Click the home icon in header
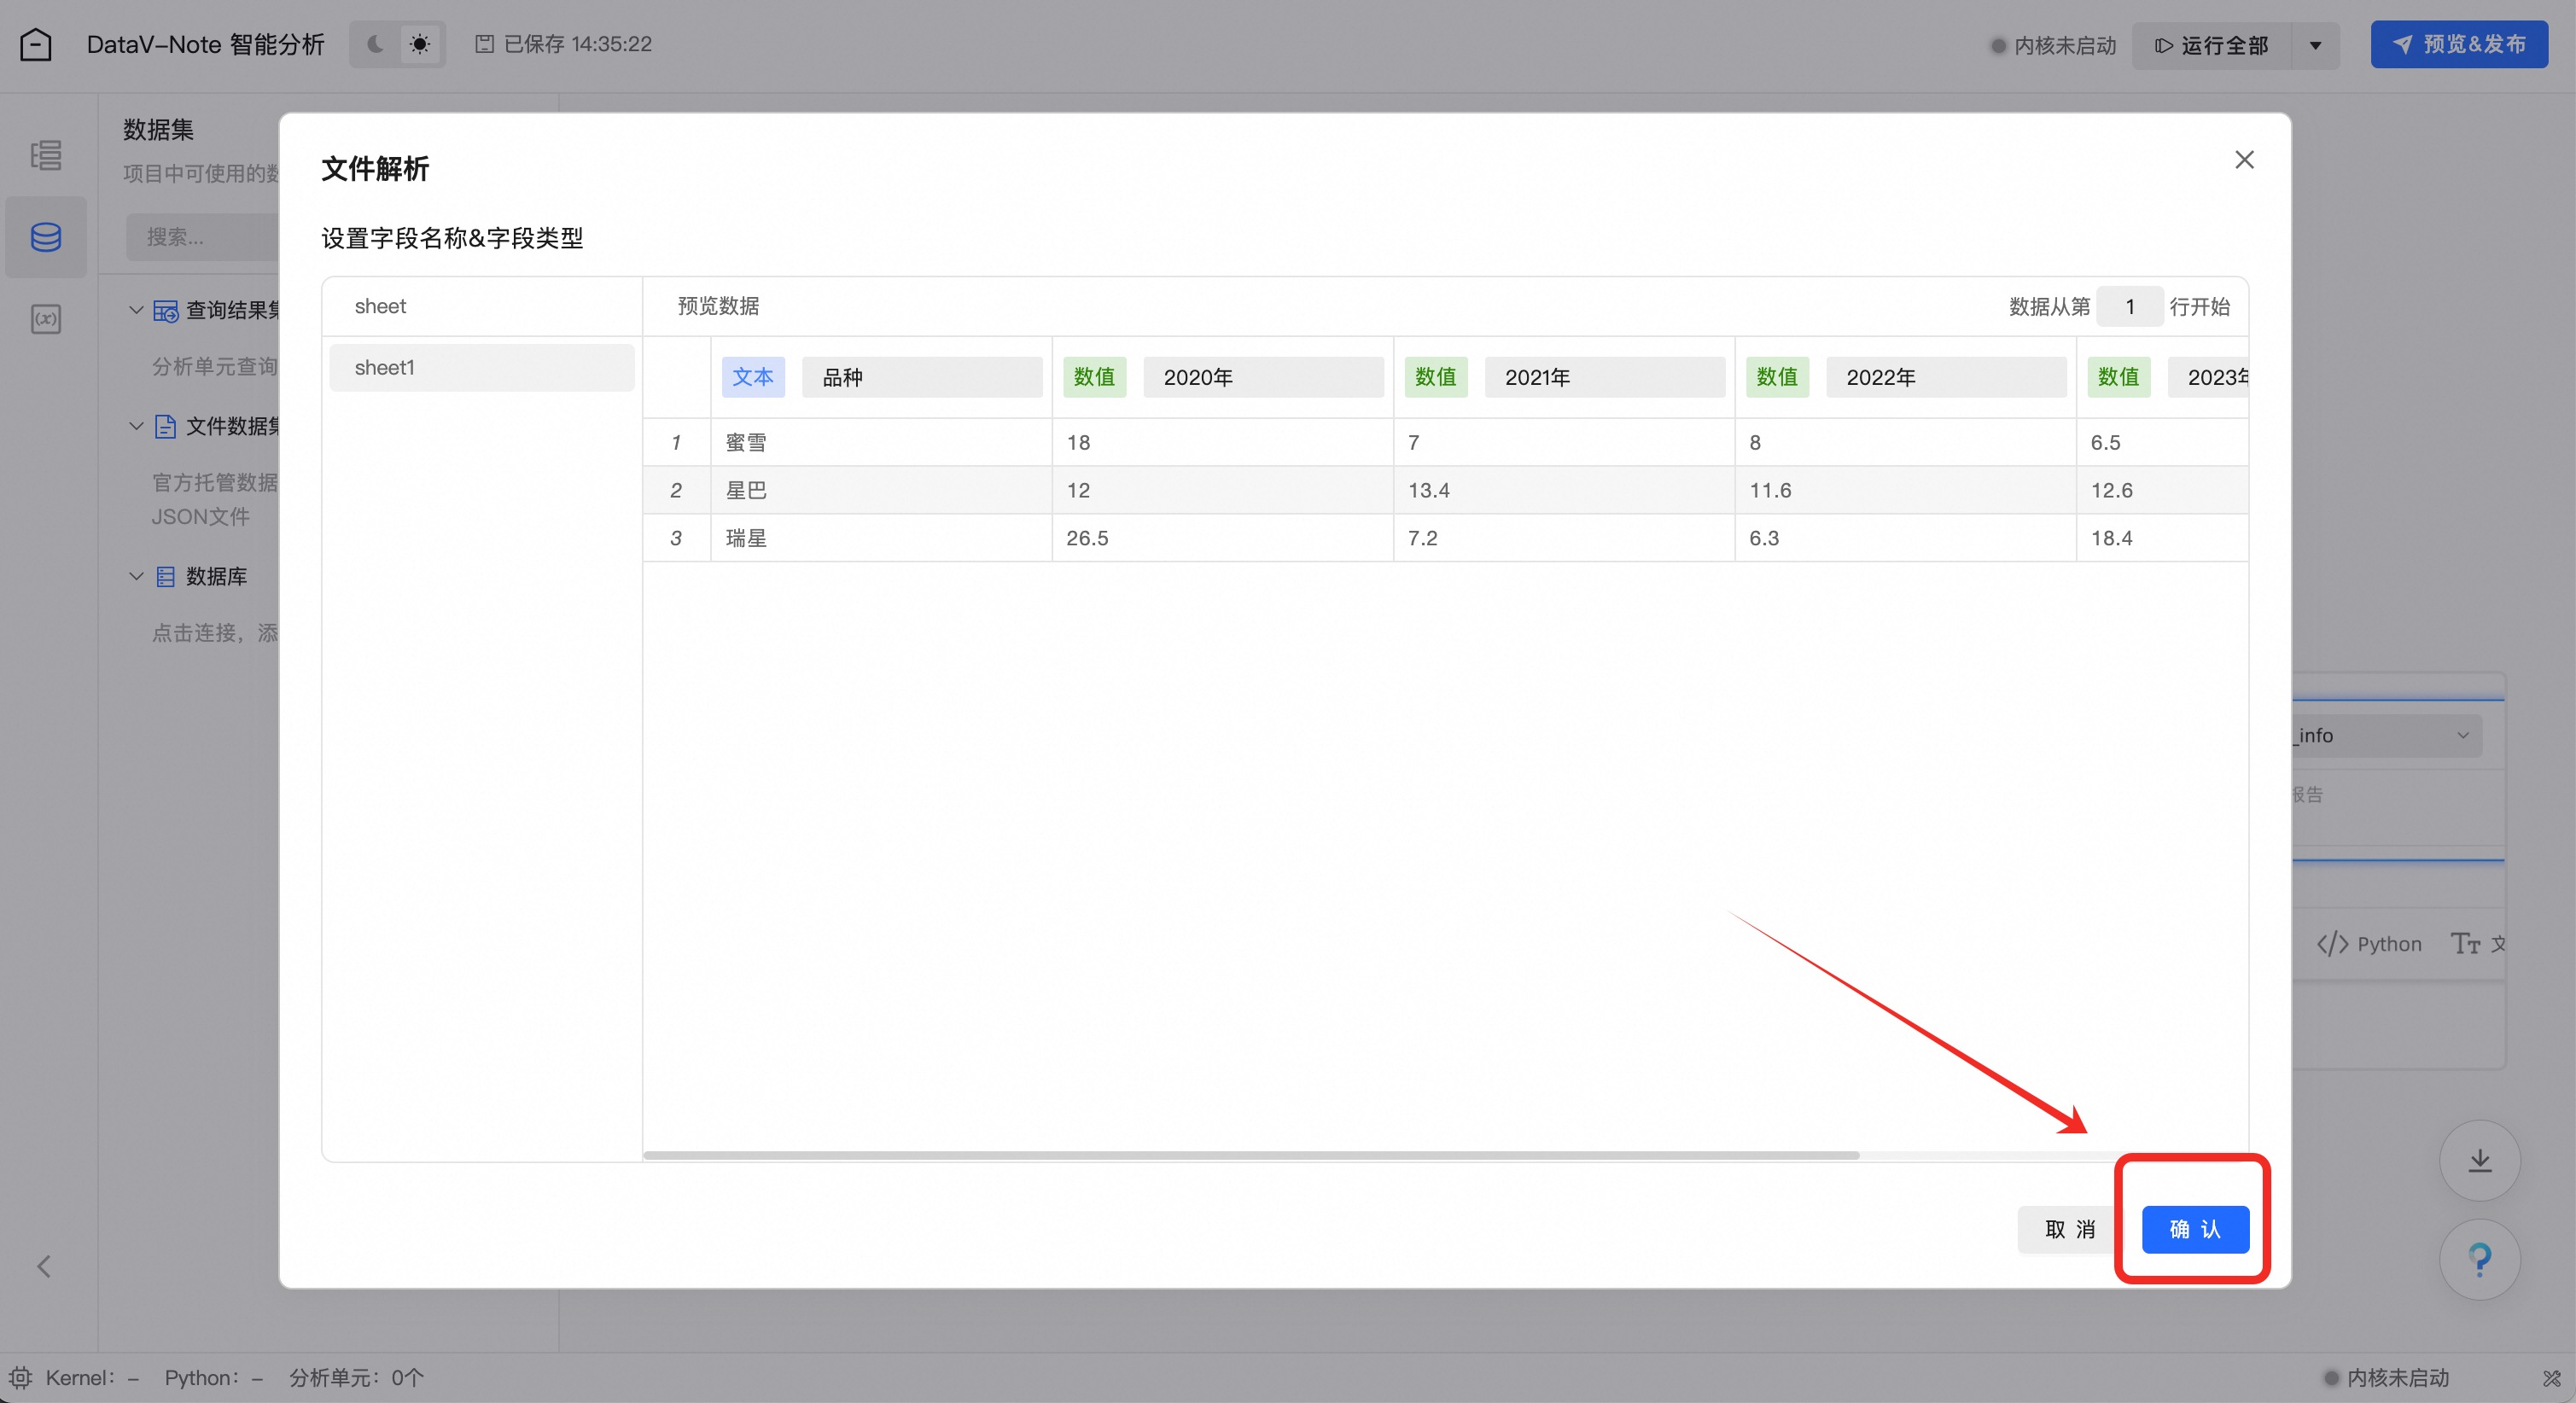Viewport: 2576px width, 1403px height. [36, 44]
